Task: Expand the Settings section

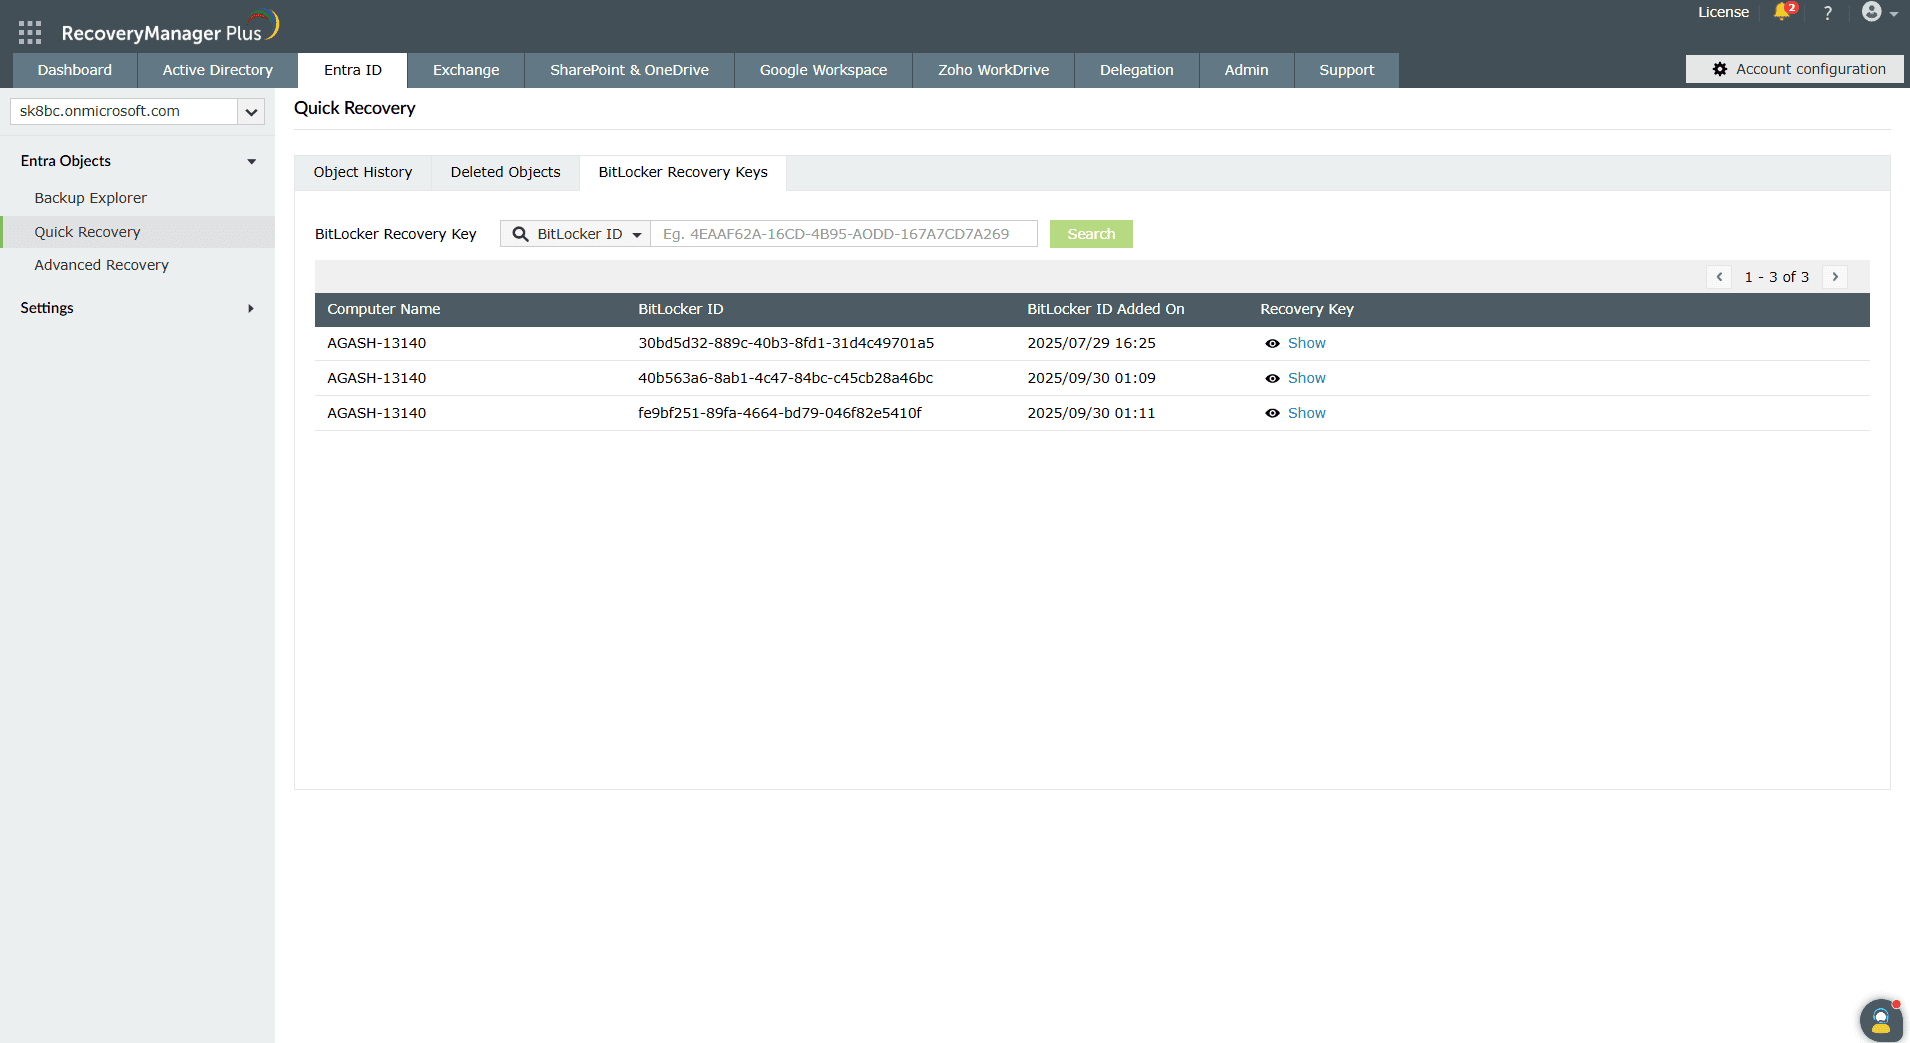Action: click(x=251, y=308)
